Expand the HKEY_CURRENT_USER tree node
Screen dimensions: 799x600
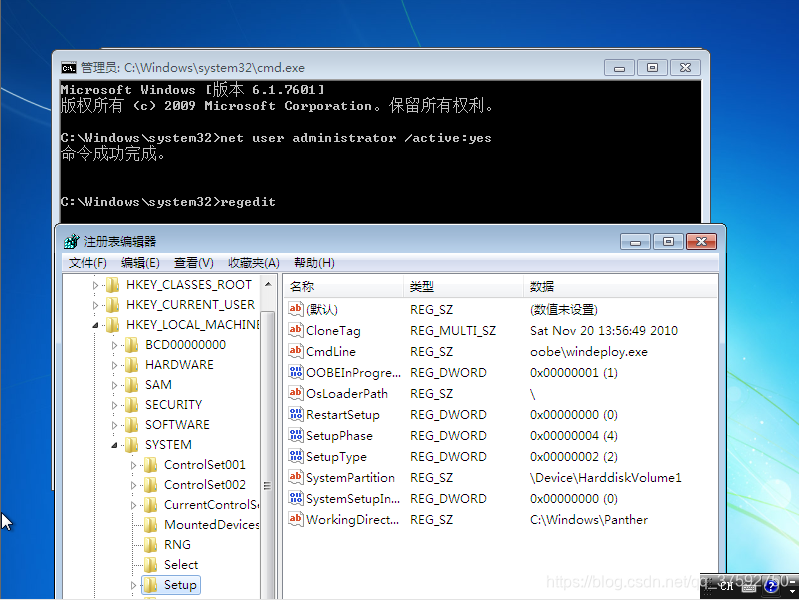click(95, 305)
